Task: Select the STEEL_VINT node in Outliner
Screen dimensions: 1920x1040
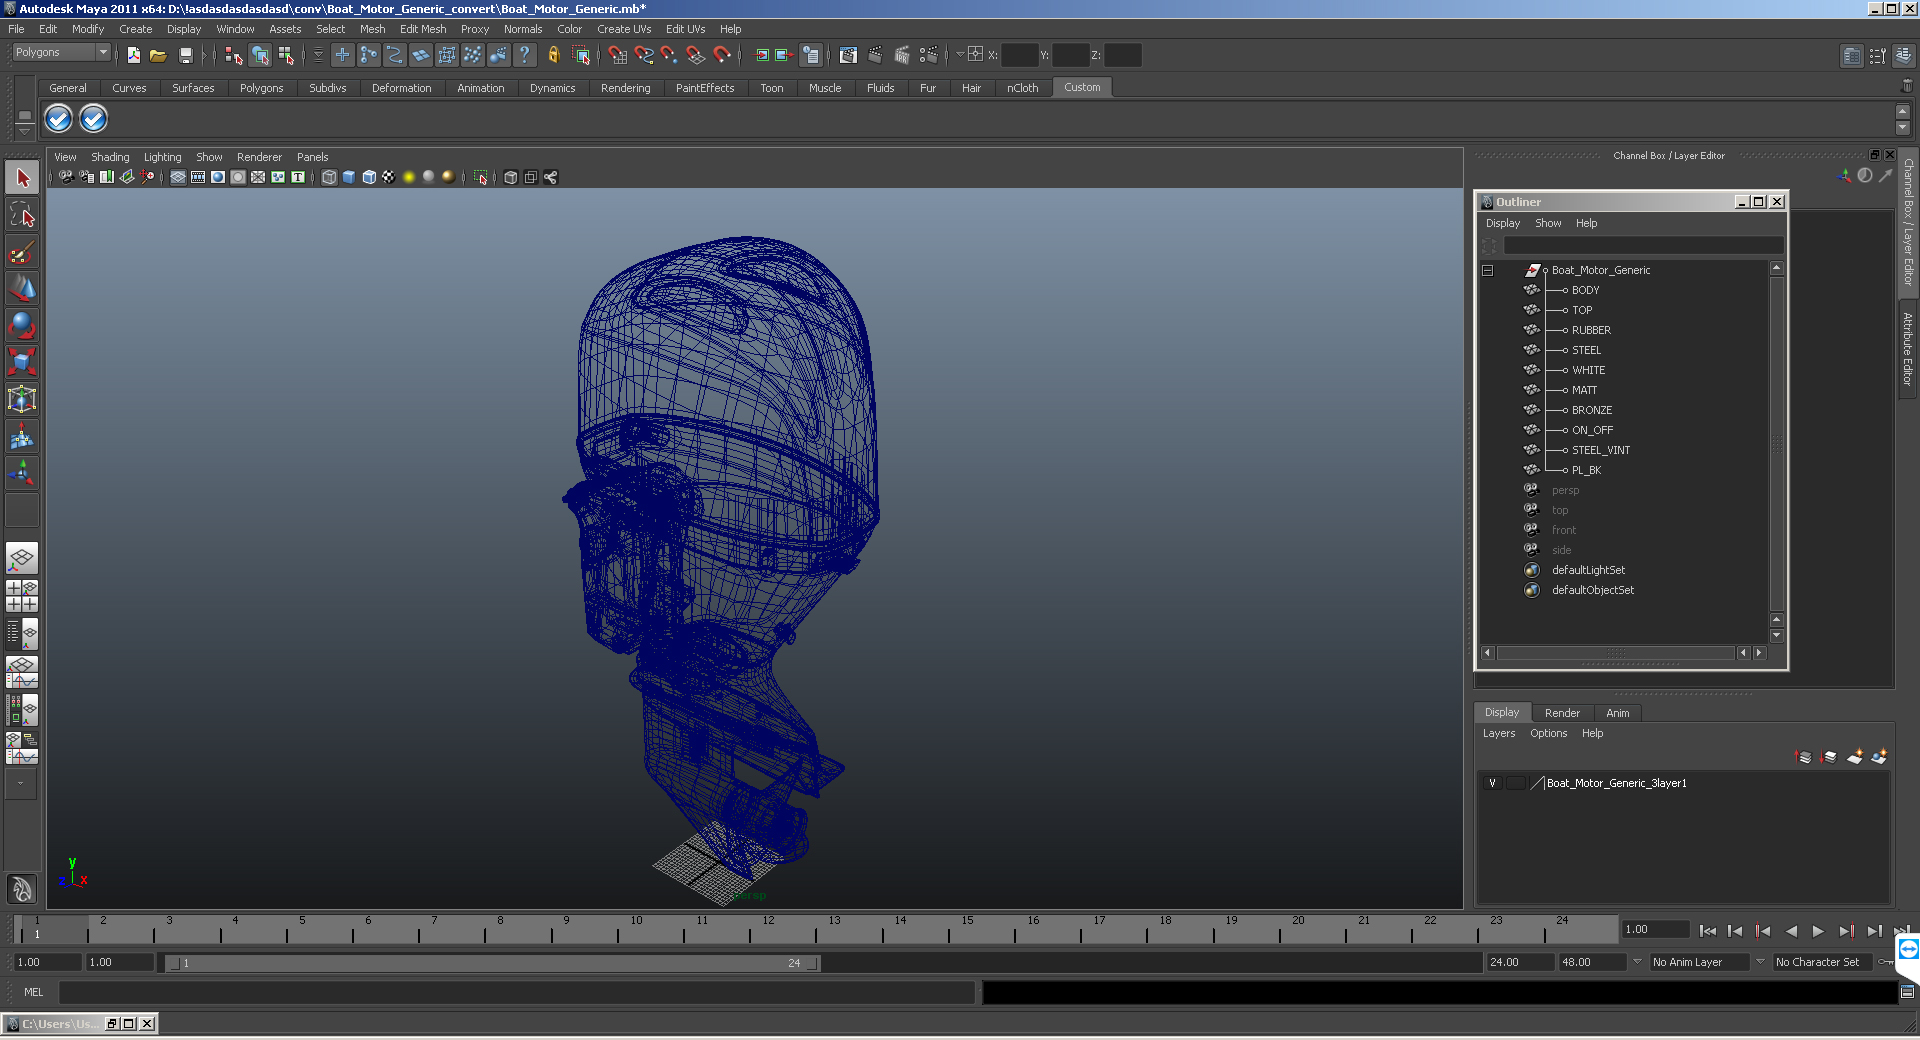Action: pyautogui.click(x=1600, y=450)
